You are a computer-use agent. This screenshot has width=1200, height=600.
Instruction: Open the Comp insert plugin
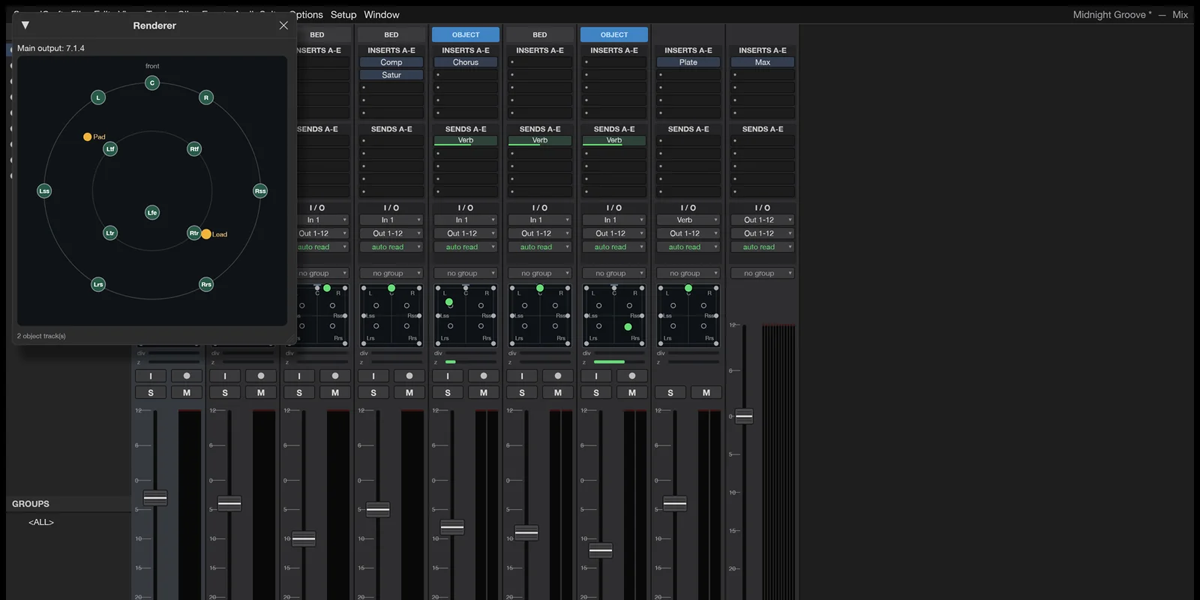[x=391, y=62]
